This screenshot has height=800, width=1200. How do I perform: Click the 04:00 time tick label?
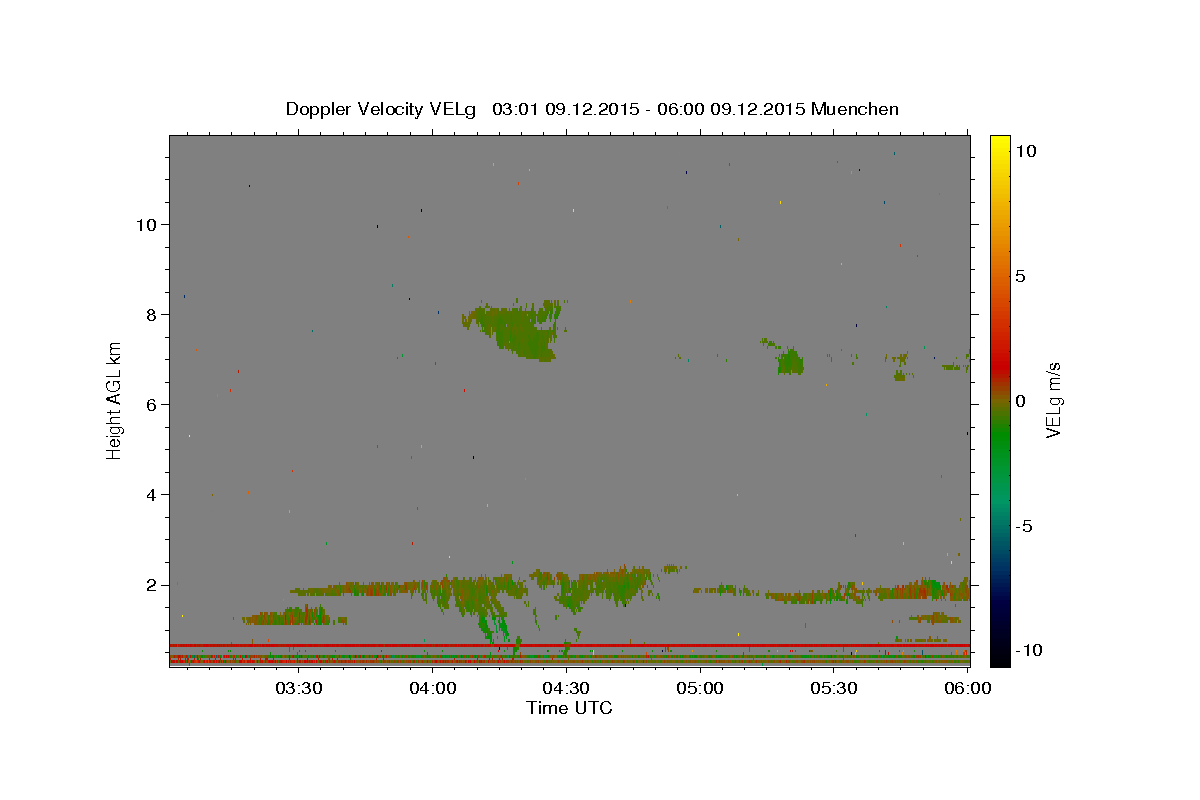[x=432, y=688]
